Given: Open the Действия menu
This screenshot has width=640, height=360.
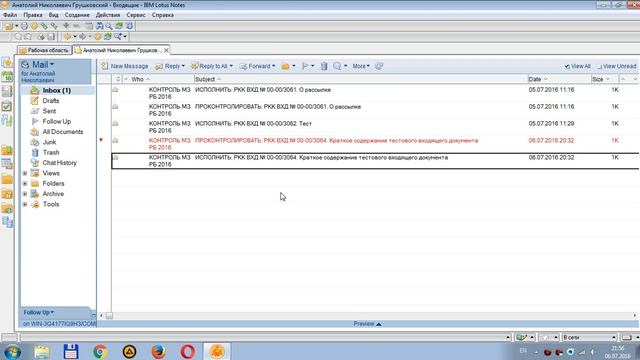Looking at the screenshot, I should coord(108,15).
